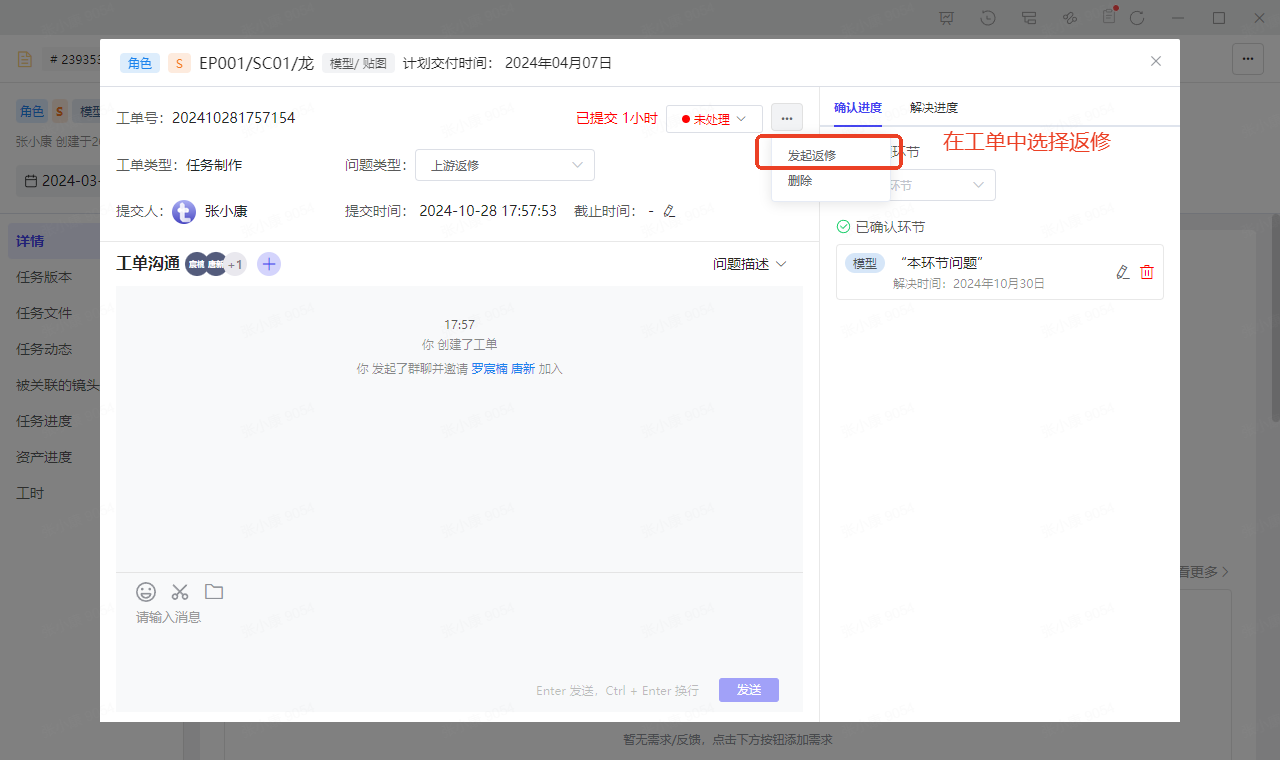Switch to the 确认进度 tab

click(x=858, y=108)
